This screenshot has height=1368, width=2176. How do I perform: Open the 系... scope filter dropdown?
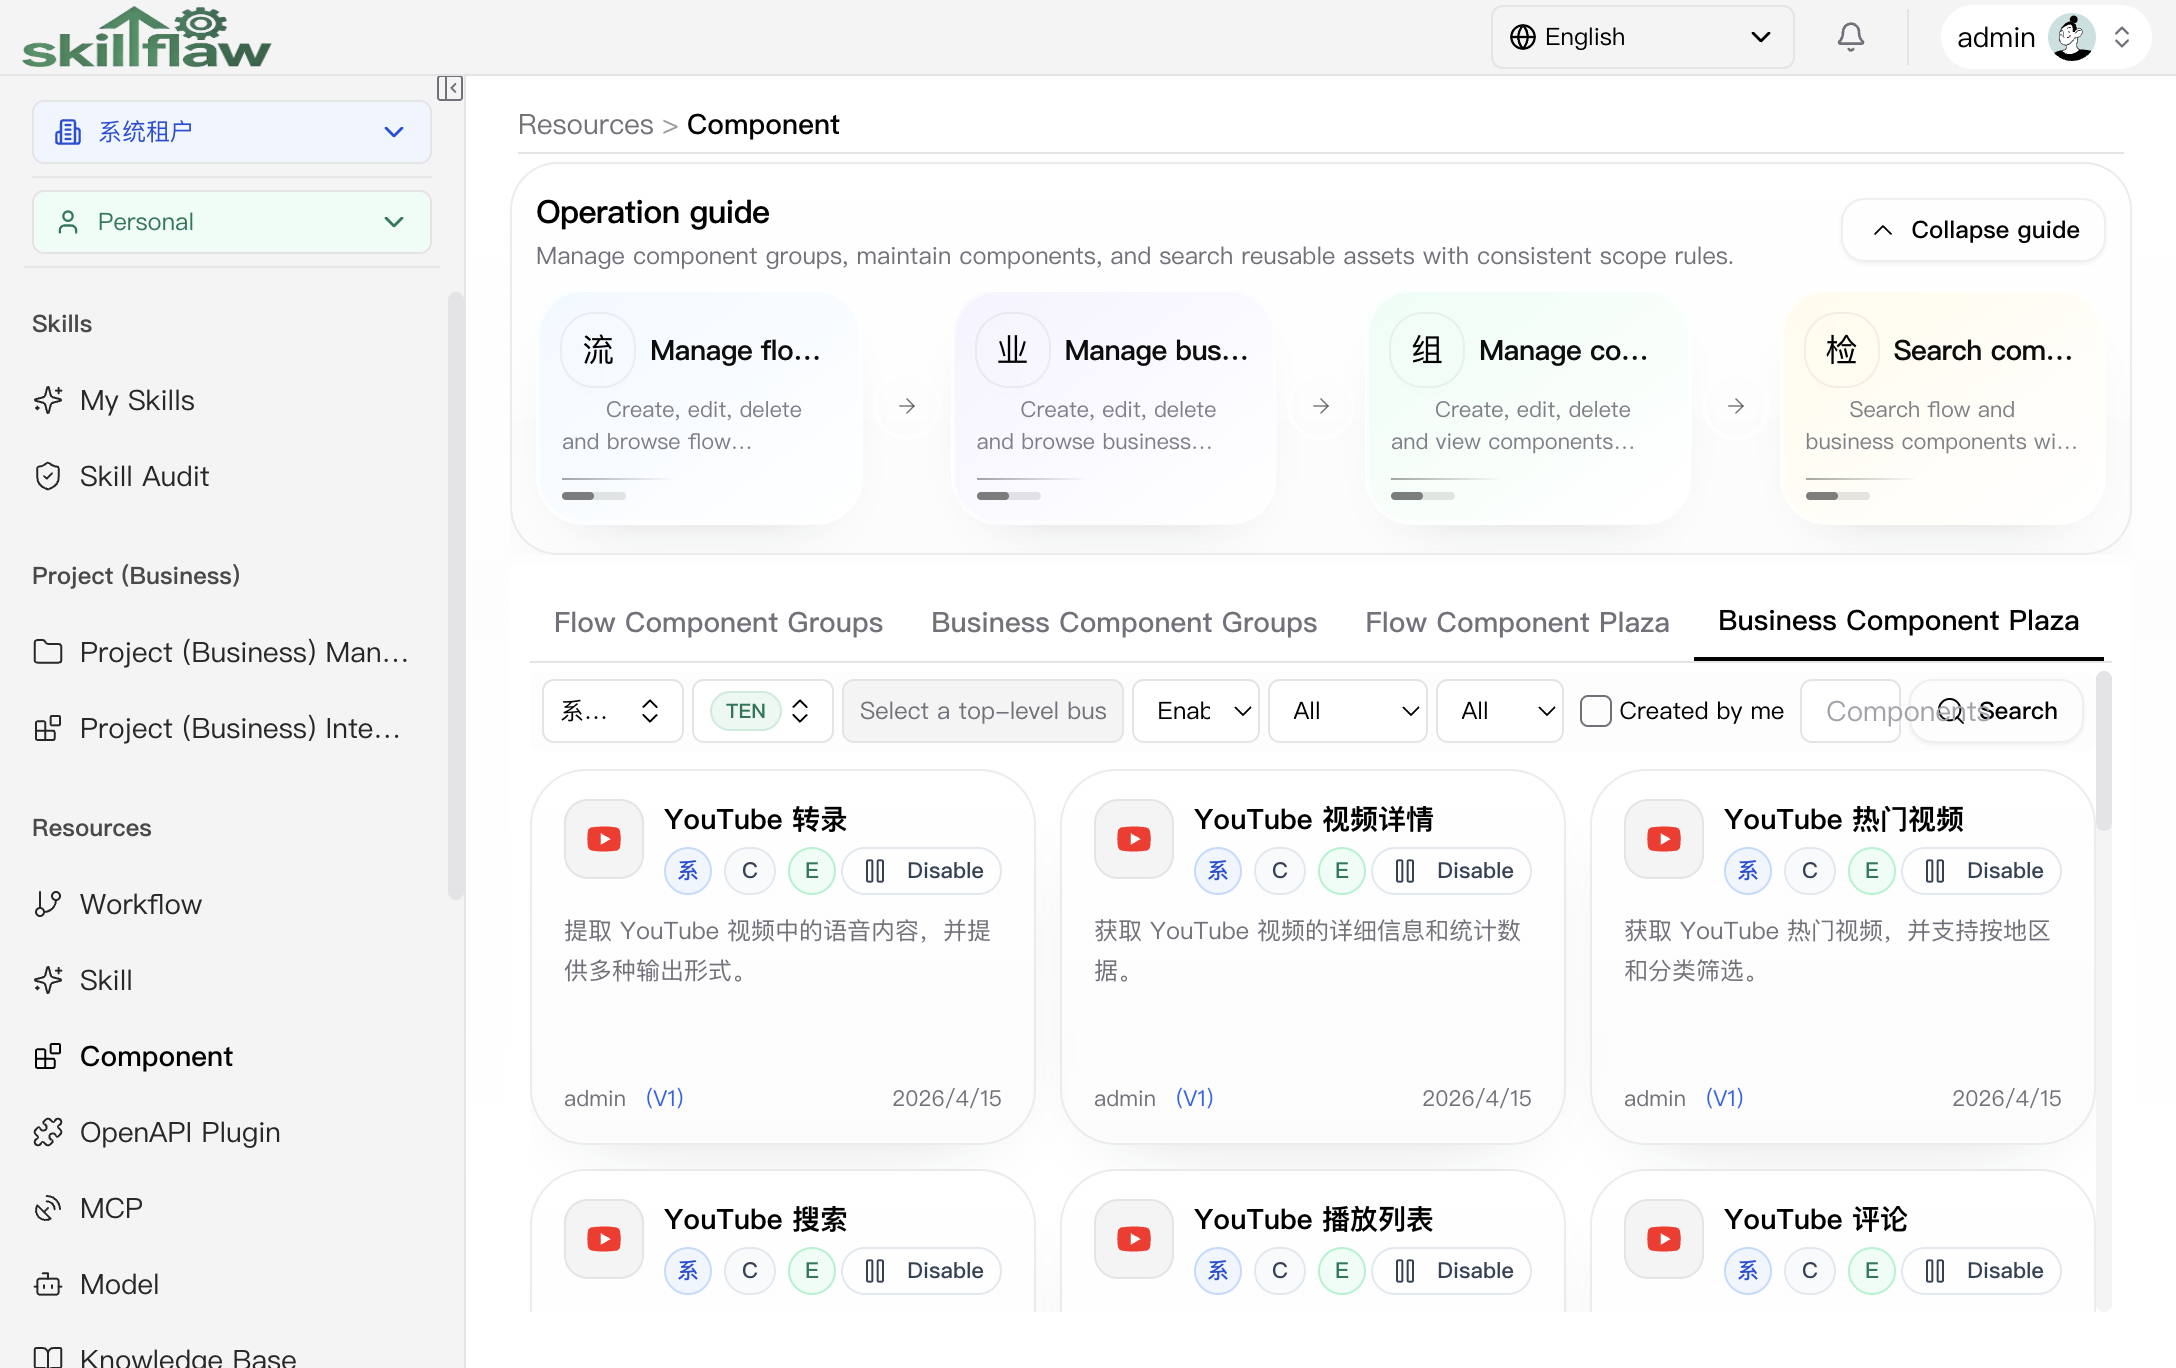pyautogui.click(x=612, y=711)
